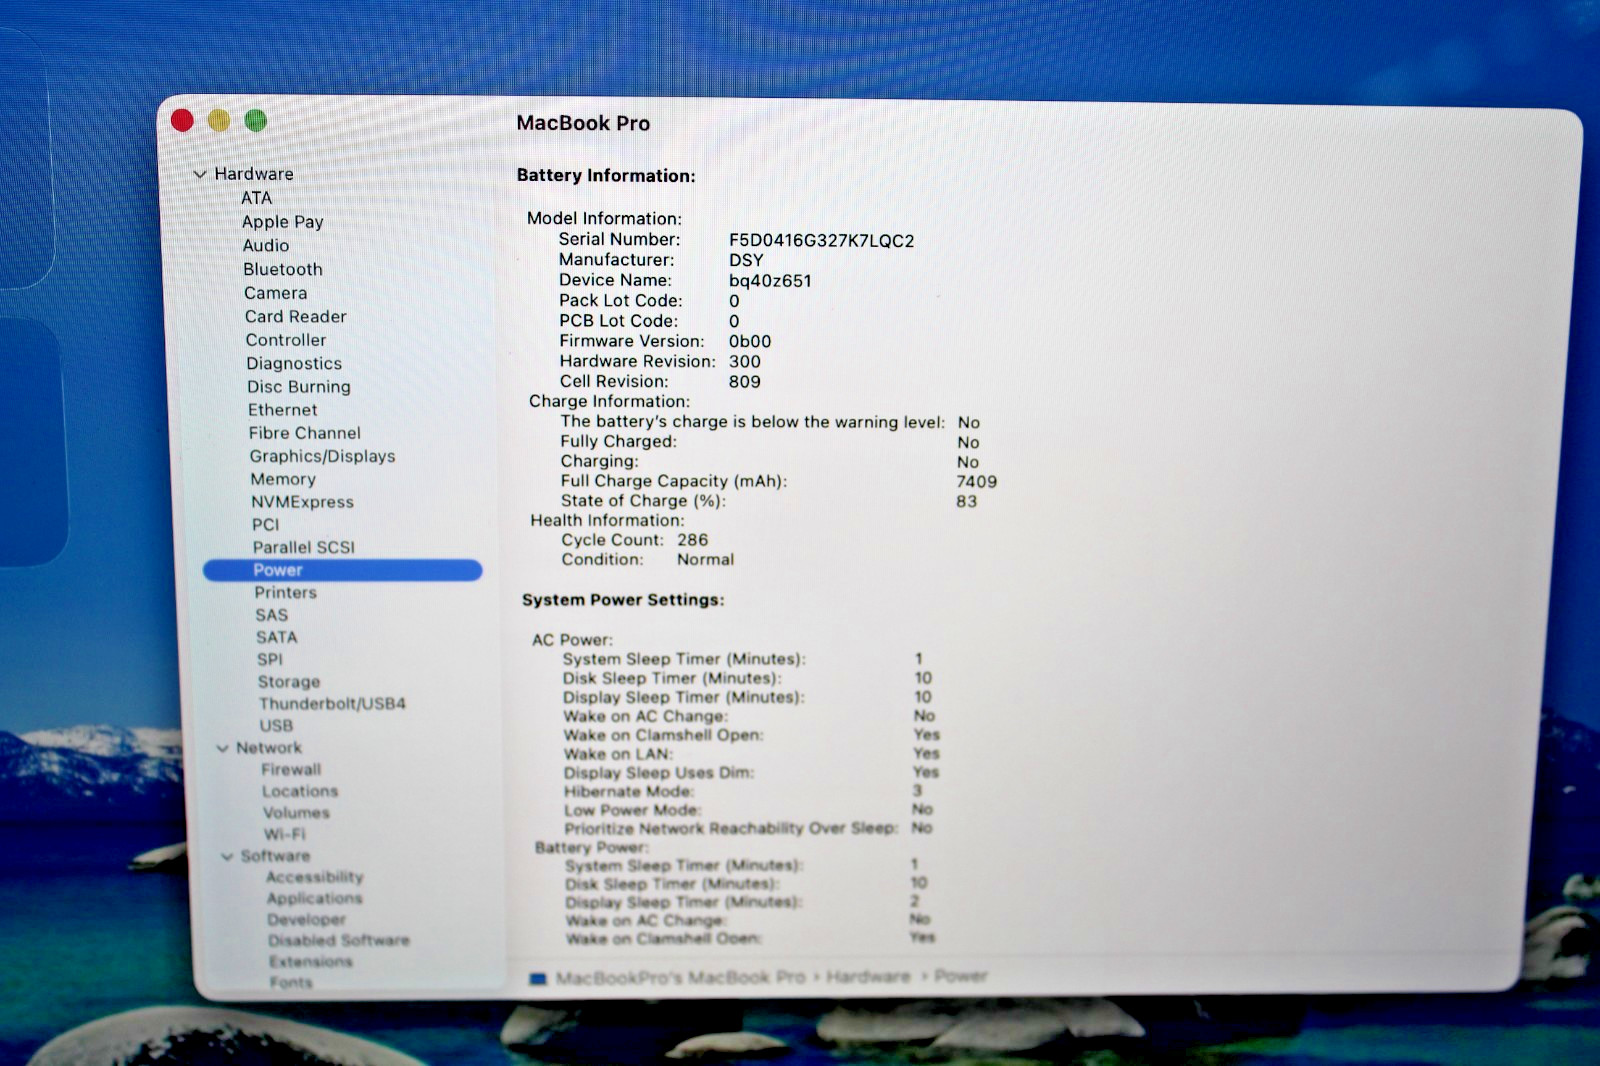Open the PCI entry
The width and height of the screenshot is (1600, 1066).
pos(266,525)
